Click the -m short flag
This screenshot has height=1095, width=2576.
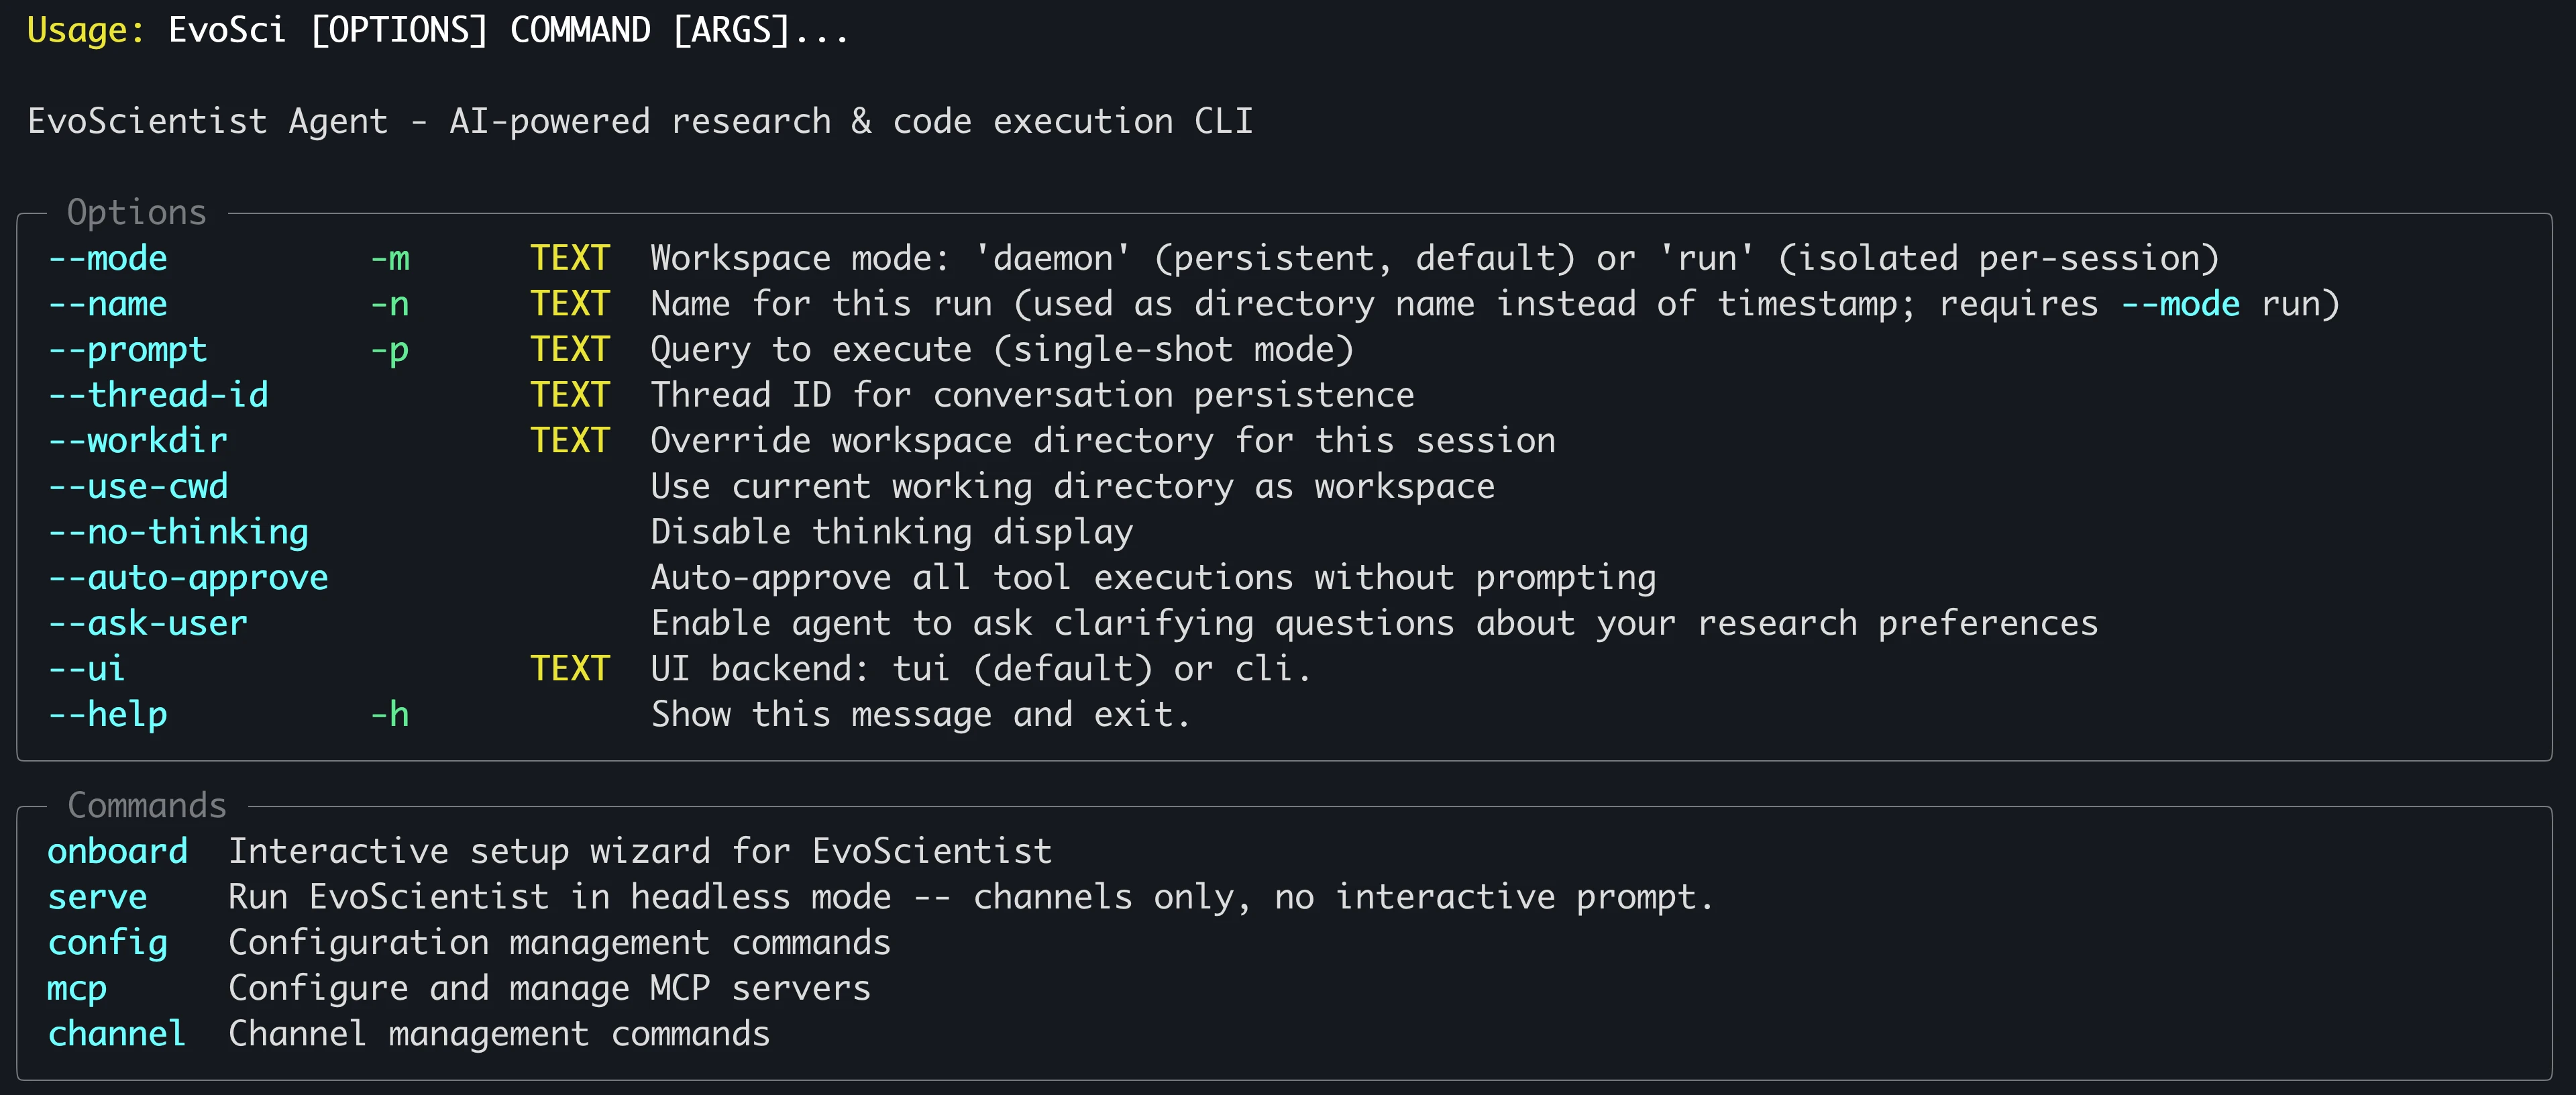(390, 259)
